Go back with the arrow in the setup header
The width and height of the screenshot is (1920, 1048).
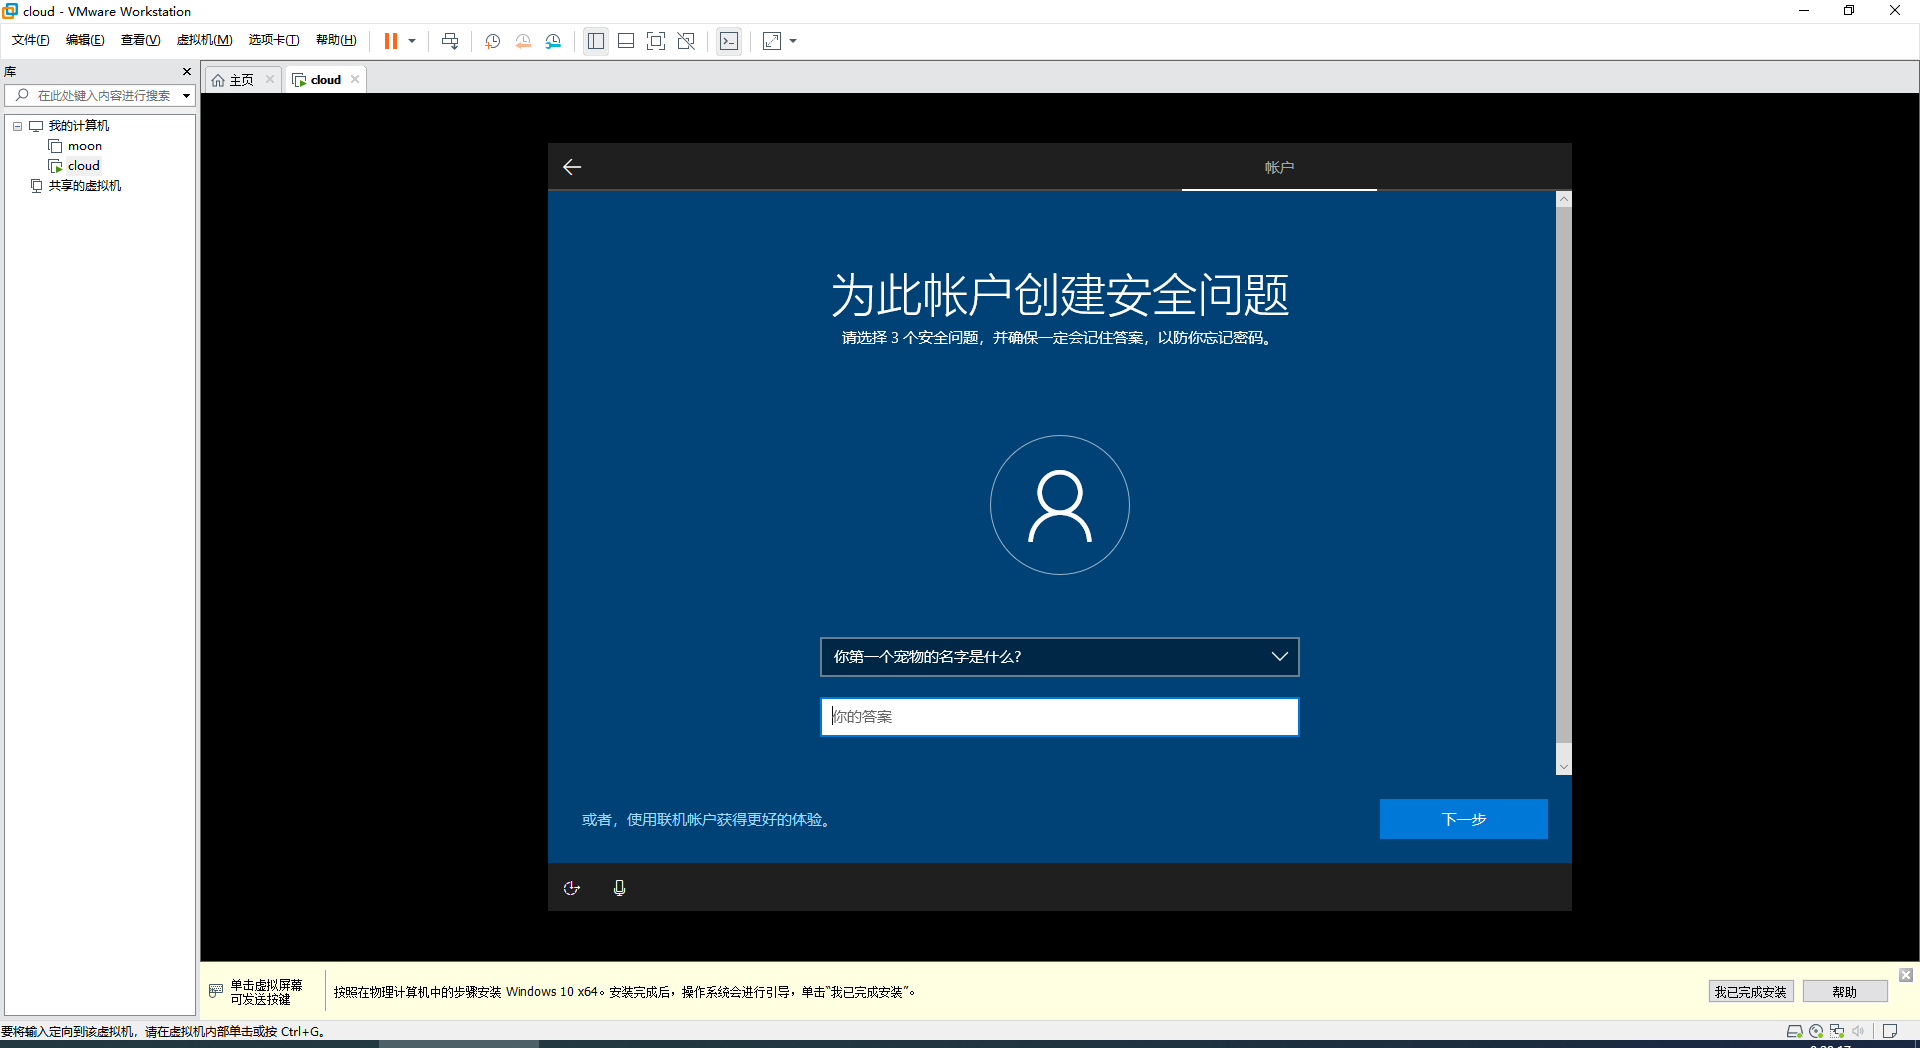(572, 167)
